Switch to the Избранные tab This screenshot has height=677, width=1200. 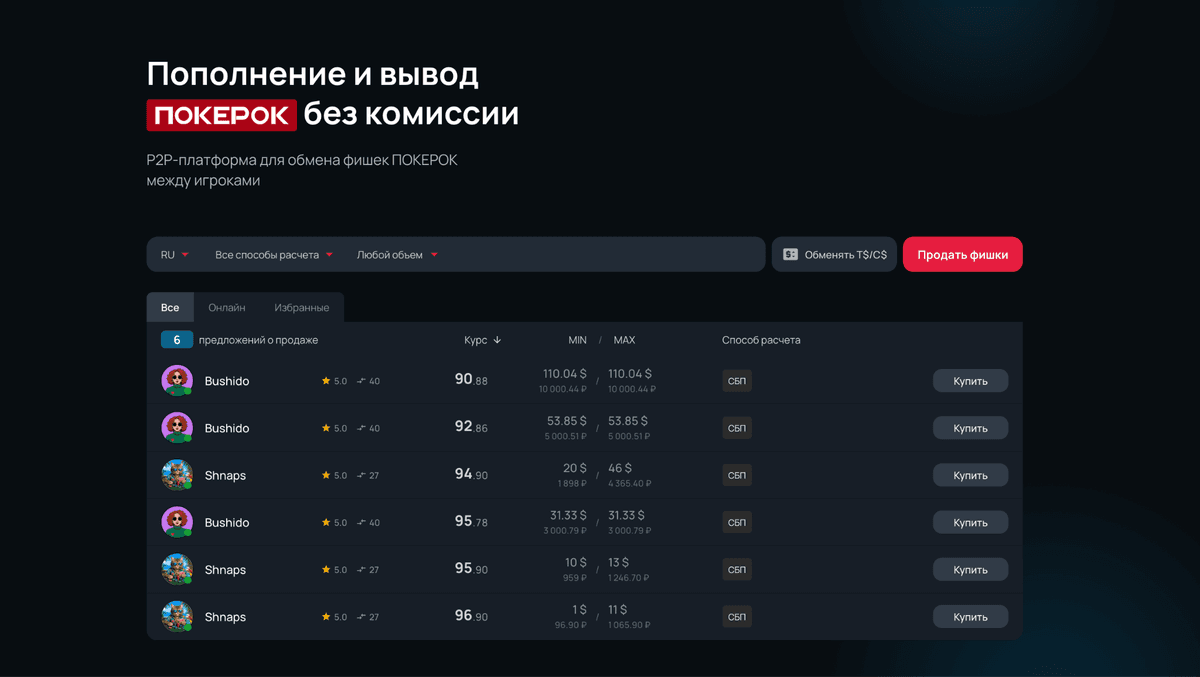[301, 308]
